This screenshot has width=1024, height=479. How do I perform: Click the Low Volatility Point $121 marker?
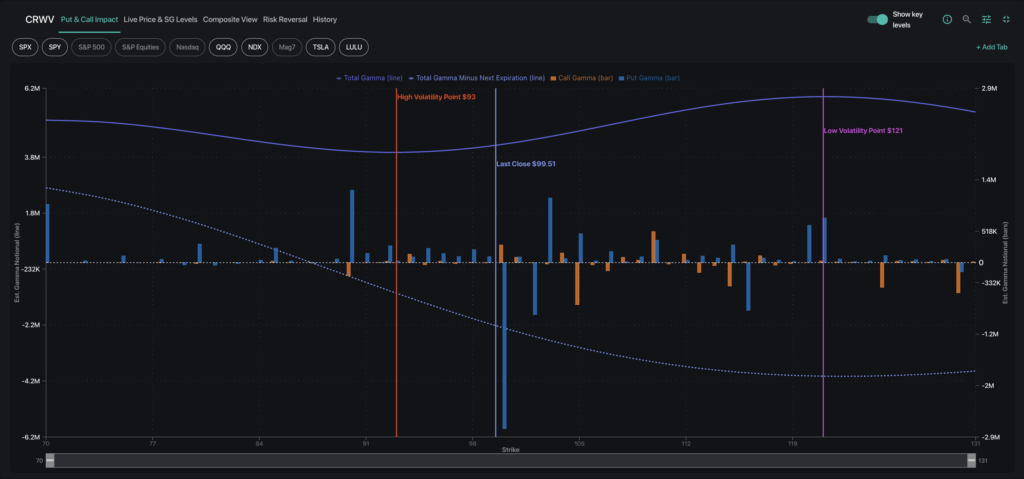pos(863,130)
